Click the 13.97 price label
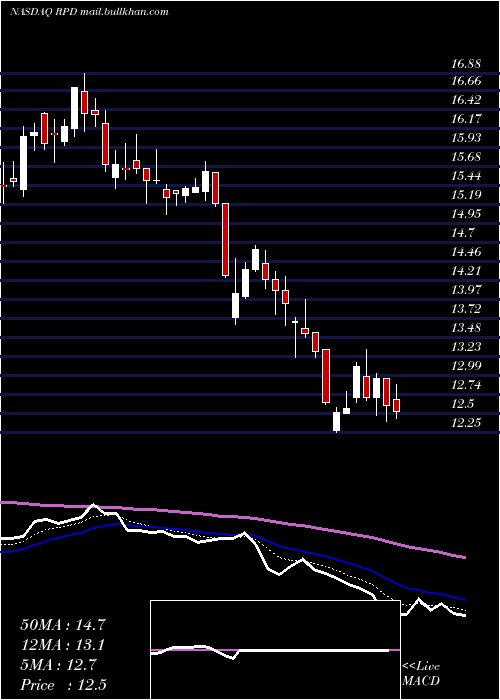Viewport: 500px width, 700px height. tap(466, 290)
